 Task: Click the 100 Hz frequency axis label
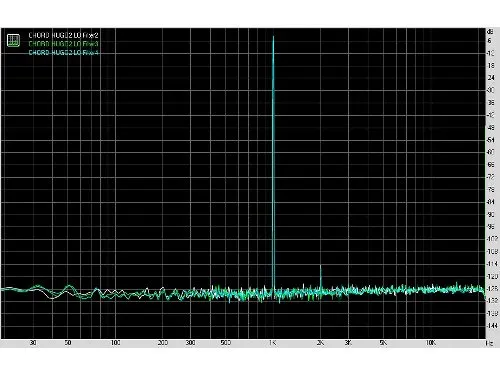tap(115, 343)
